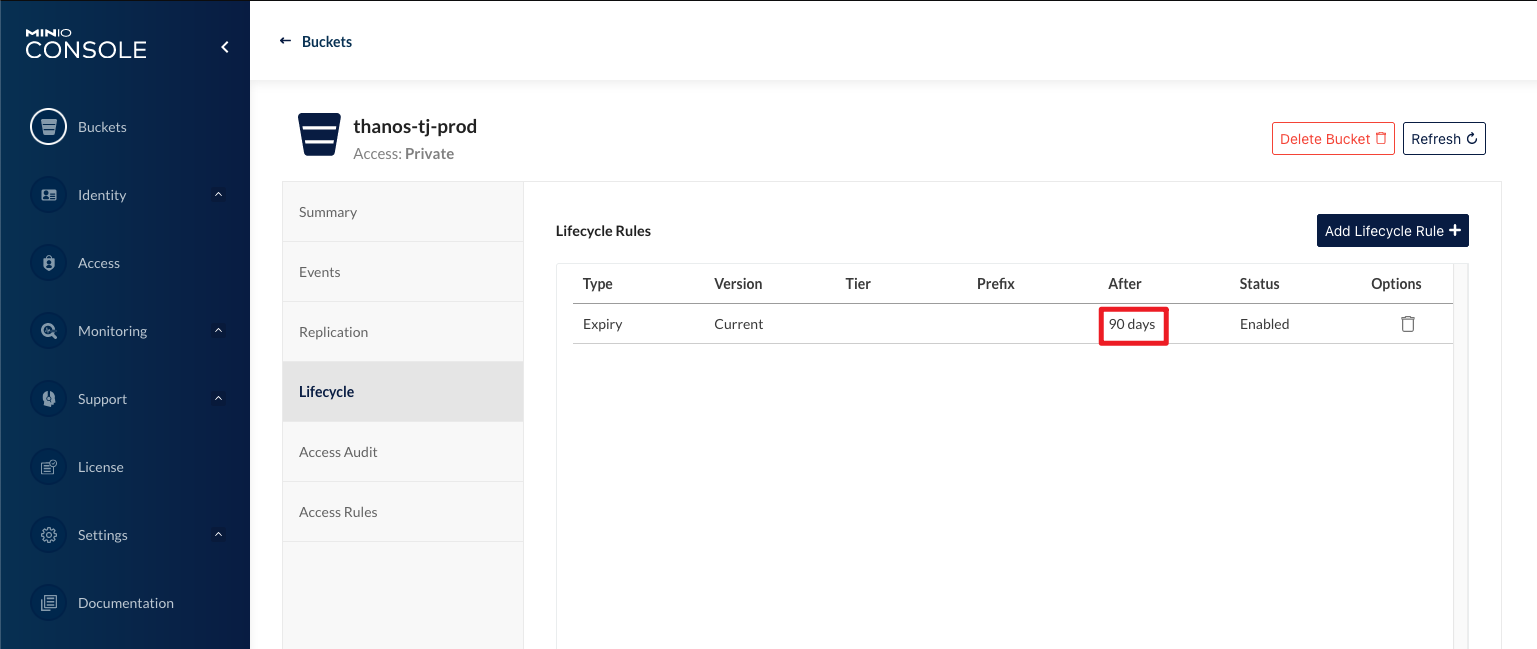
Task: Open the License menu item
Action: (x=101, y=467)
